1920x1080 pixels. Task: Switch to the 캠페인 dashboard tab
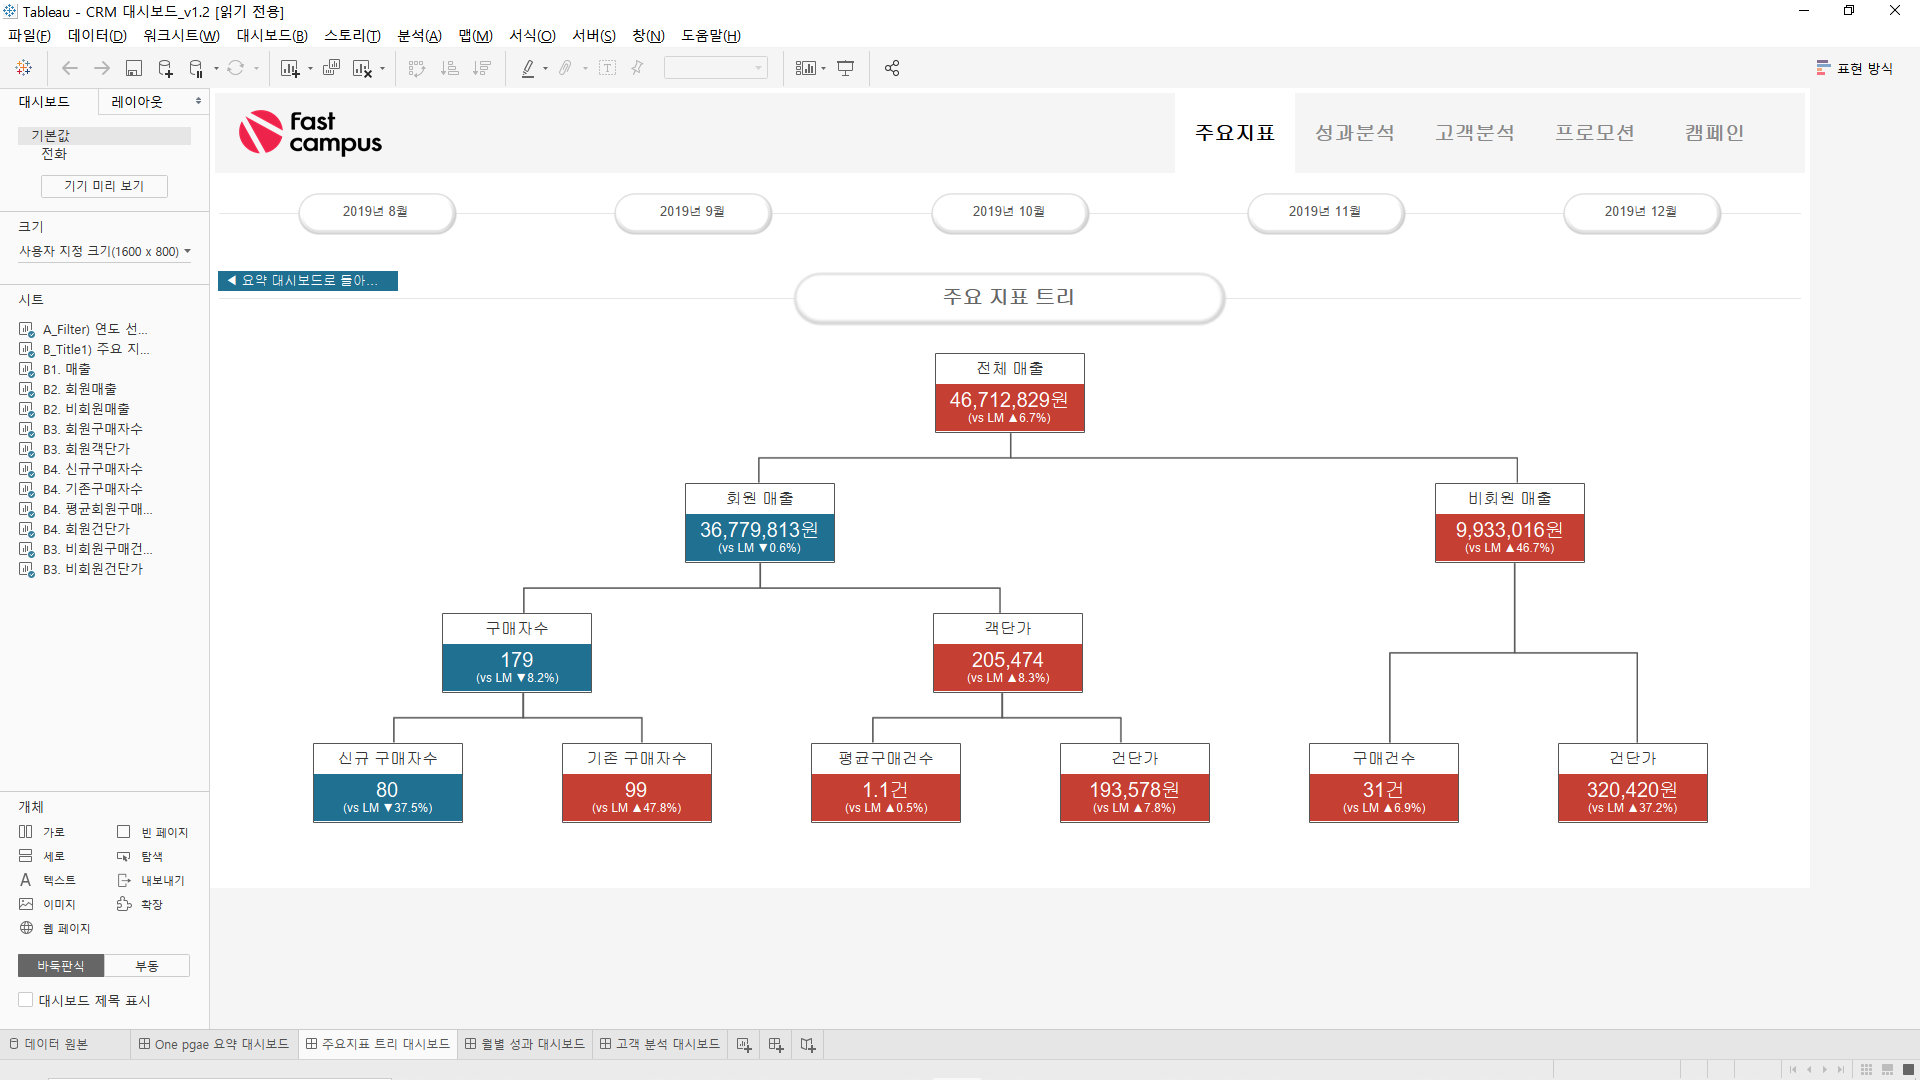coord(1714,133)
